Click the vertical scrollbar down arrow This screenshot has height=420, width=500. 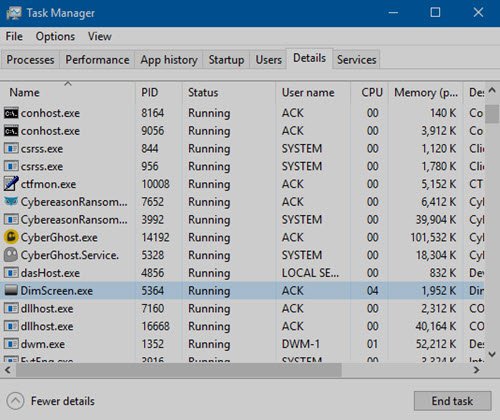coord(492,354)
